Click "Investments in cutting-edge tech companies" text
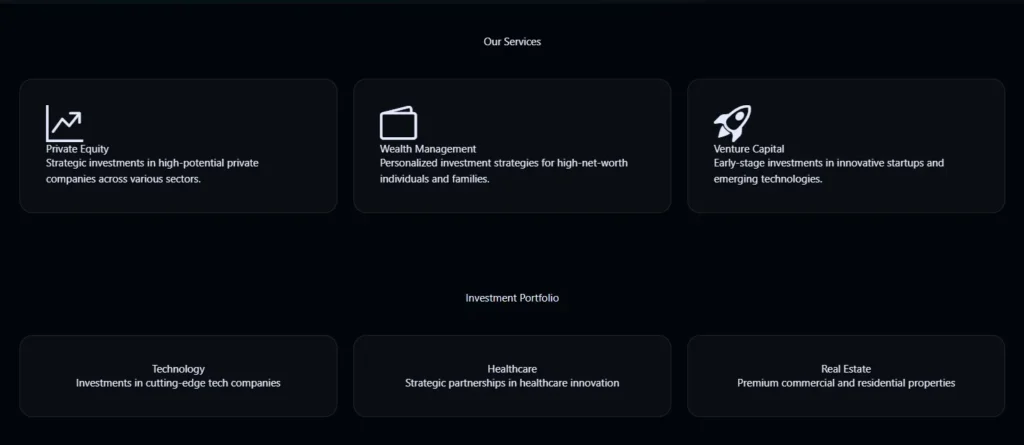Viewport: 1024px width, 445px height. [x=178, y=383]
